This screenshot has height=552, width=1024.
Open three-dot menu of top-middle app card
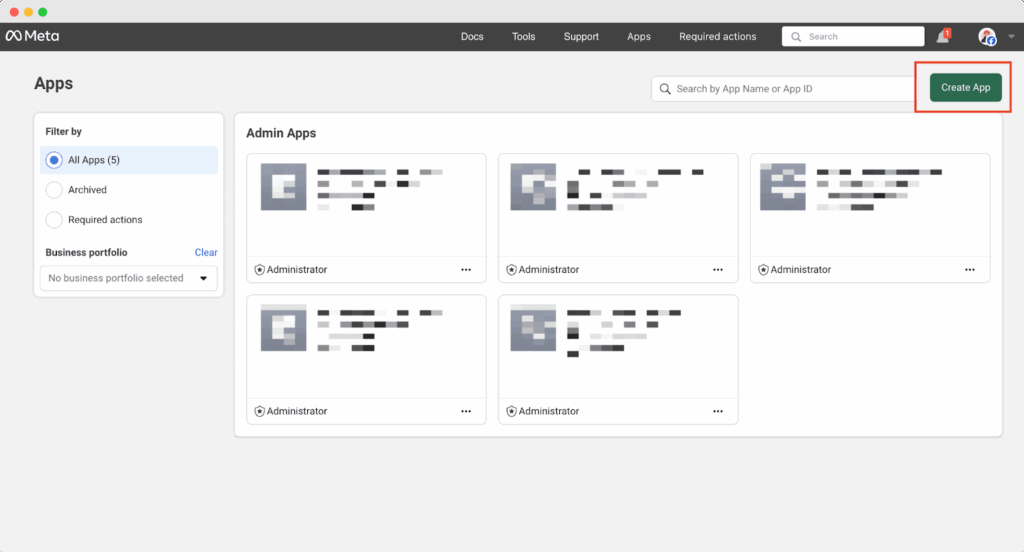click(x=718, y=270)
